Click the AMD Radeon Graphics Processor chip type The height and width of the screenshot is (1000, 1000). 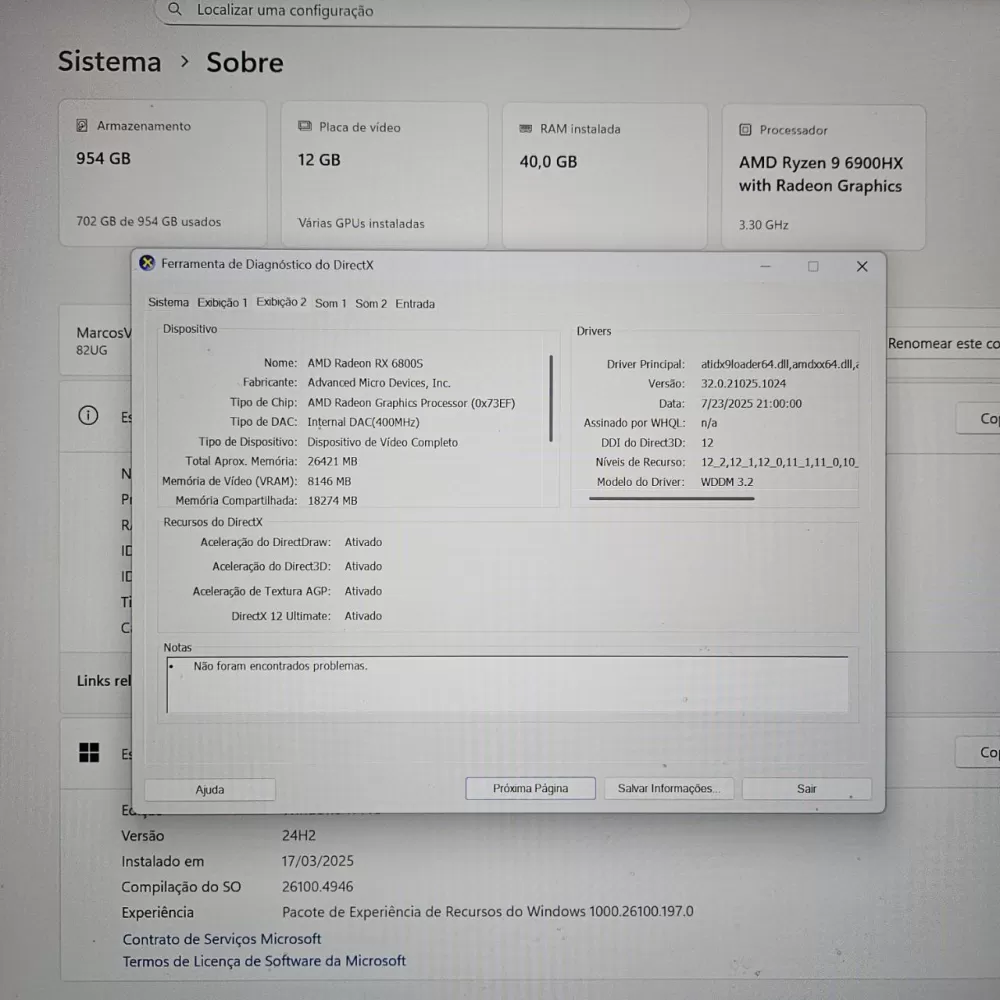[411, 403]
